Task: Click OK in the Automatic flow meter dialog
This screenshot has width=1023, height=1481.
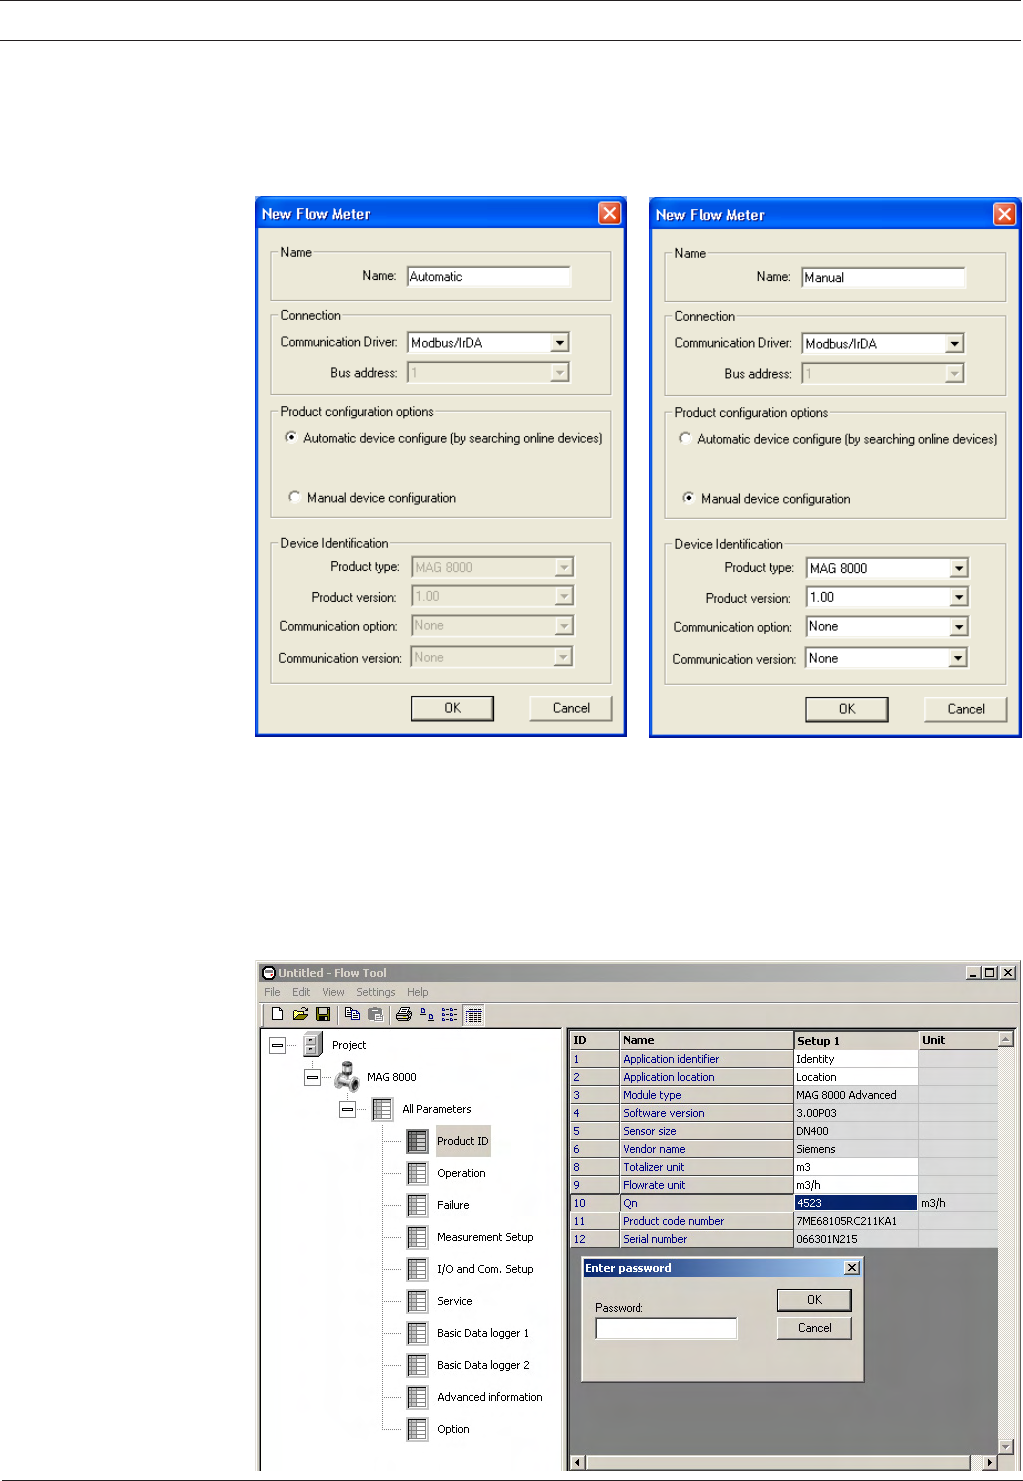Action: coord(452,708)
